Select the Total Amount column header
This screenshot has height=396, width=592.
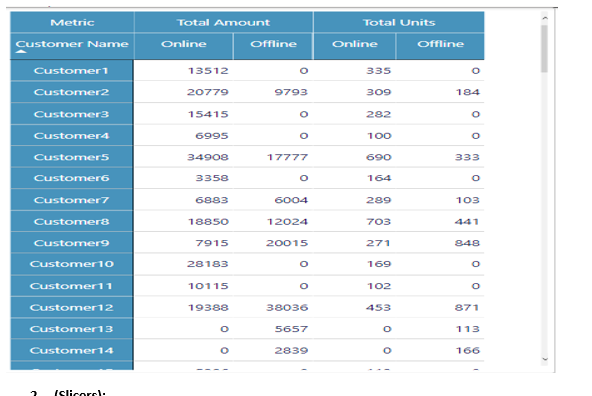pos(224,22)
